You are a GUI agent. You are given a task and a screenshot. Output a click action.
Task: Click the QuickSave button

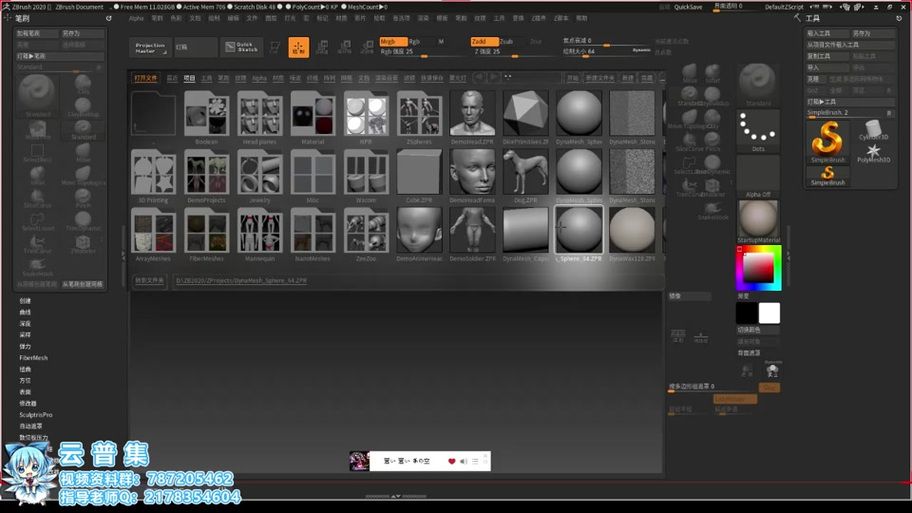(x=688, y=7)
